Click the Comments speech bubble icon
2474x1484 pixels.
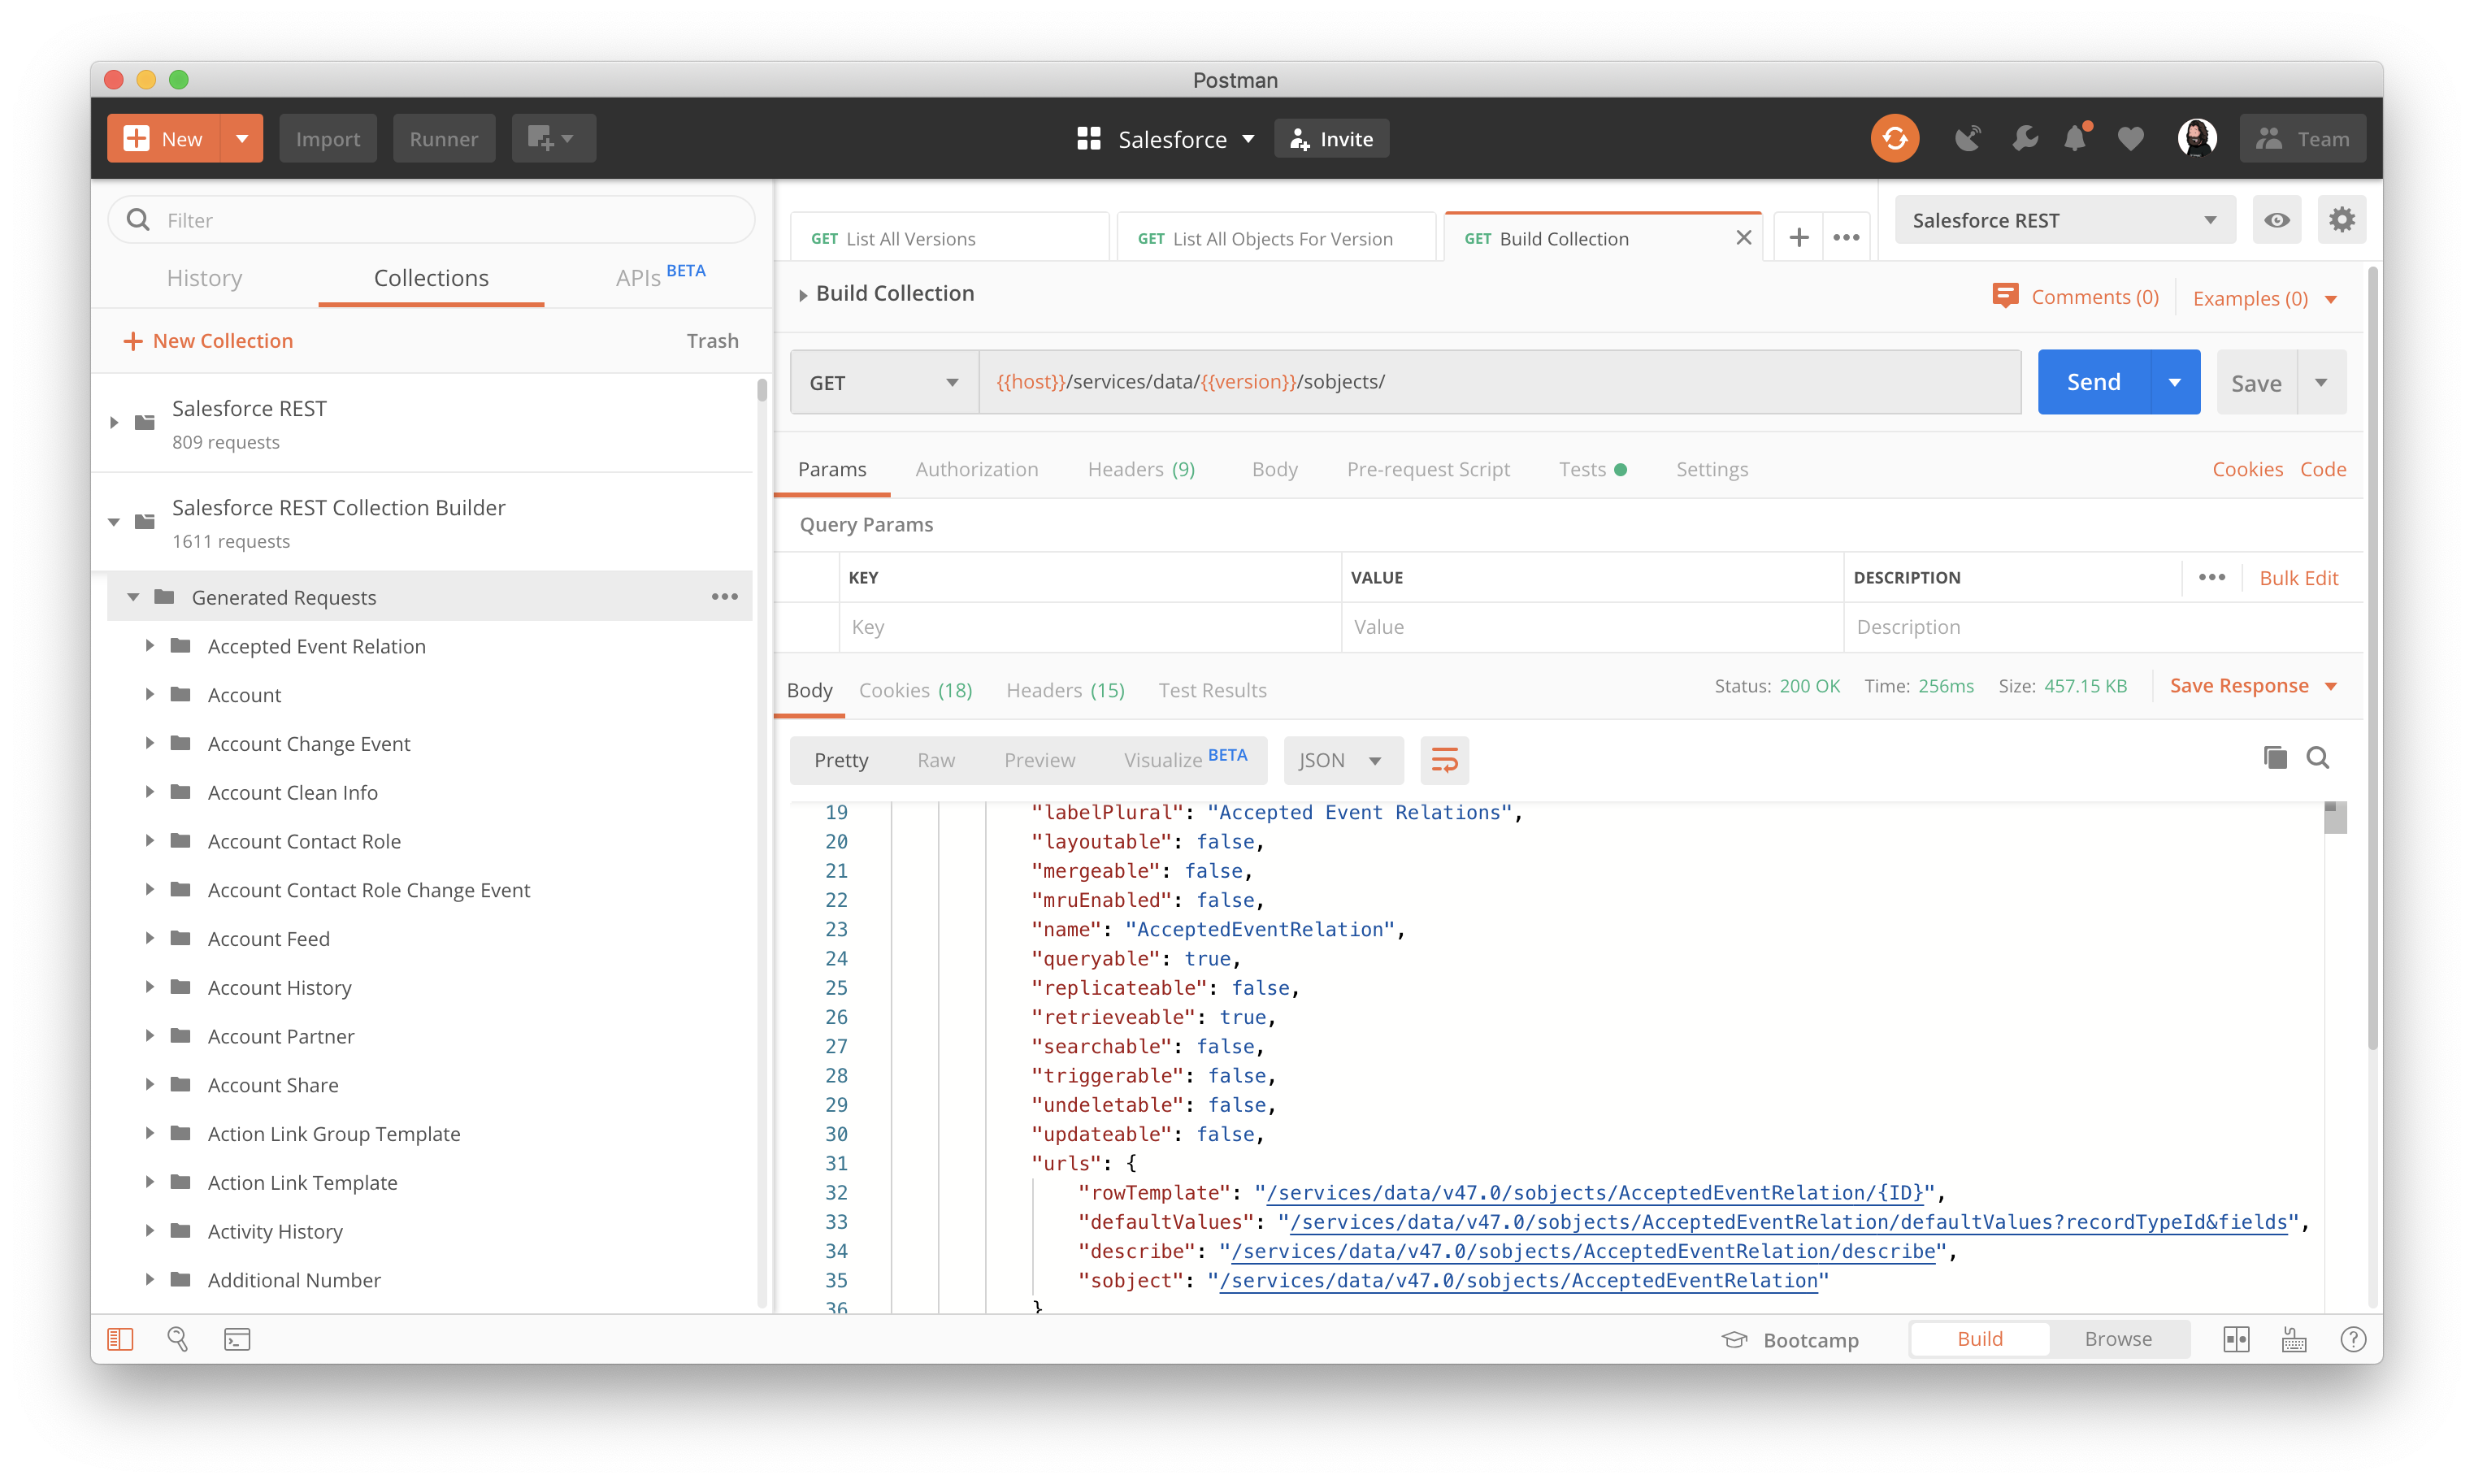[x=2004, y=296]
